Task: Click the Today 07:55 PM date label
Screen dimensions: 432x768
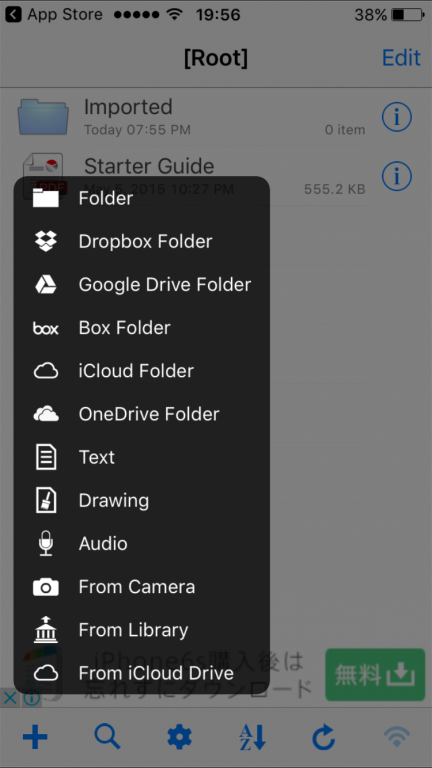Action: 137,130
